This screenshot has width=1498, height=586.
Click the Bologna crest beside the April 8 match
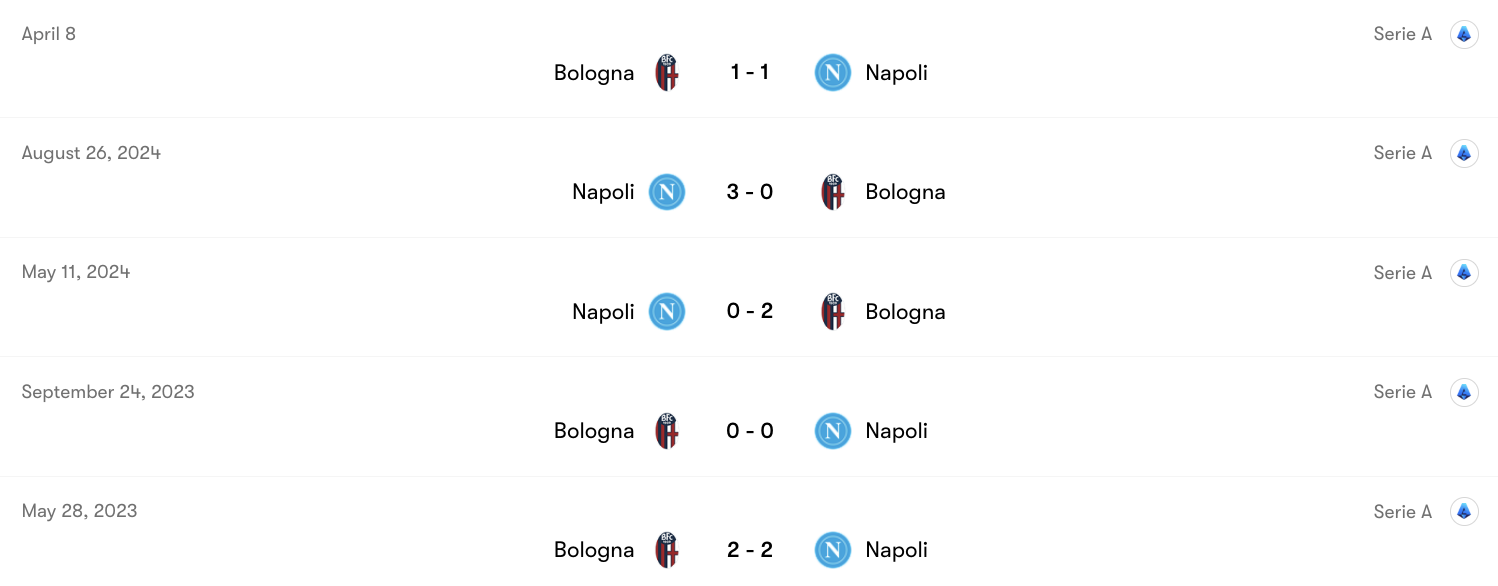(x=665, y=72)
